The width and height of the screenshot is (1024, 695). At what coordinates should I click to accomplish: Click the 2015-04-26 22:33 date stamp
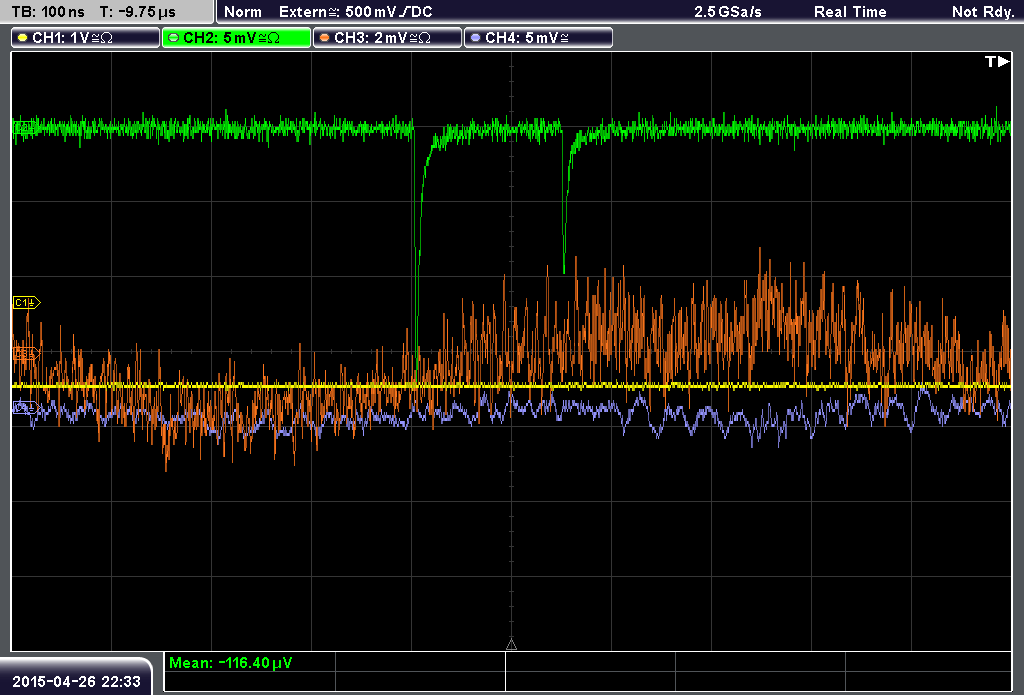(76, 681)
